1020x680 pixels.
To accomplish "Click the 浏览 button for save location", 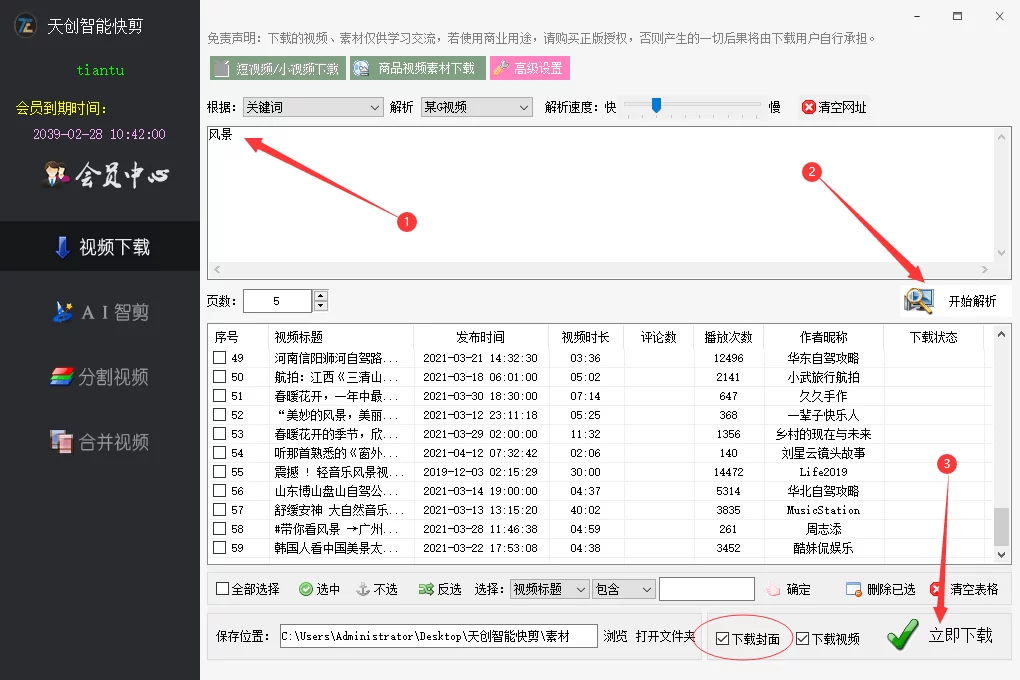I will (x=615, y=636).
